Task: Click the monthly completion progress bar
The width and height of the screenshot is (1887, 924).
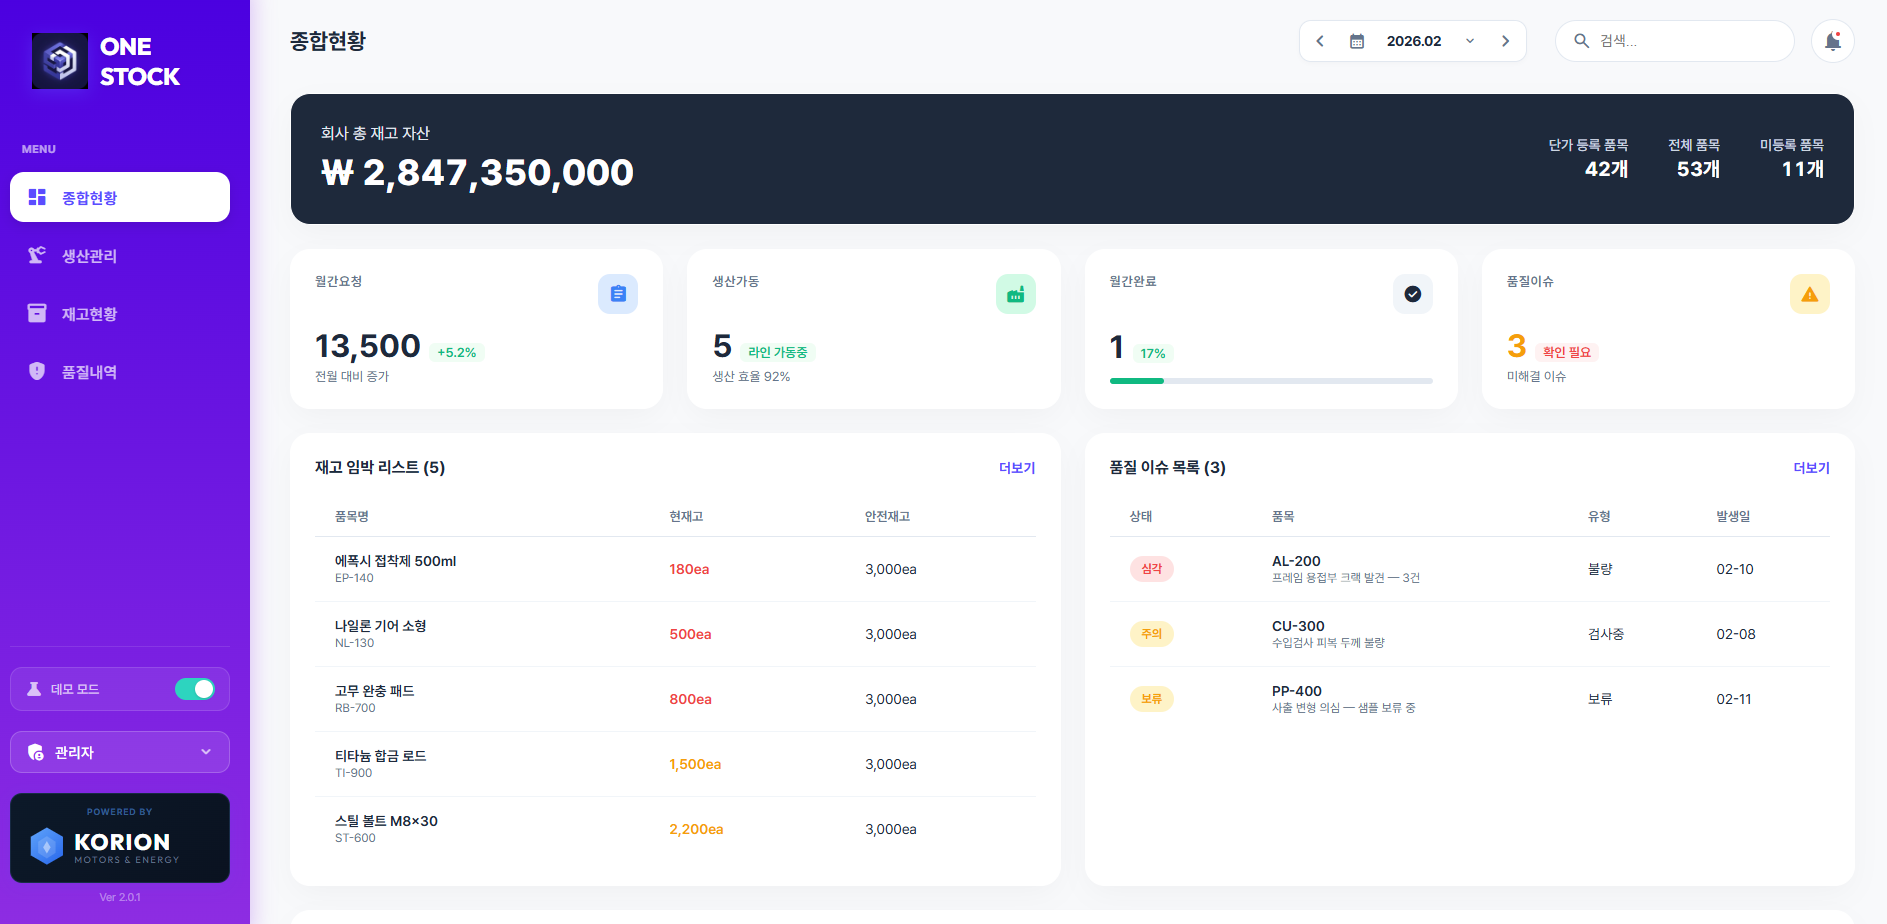Action: click(x=1270, y=381)
